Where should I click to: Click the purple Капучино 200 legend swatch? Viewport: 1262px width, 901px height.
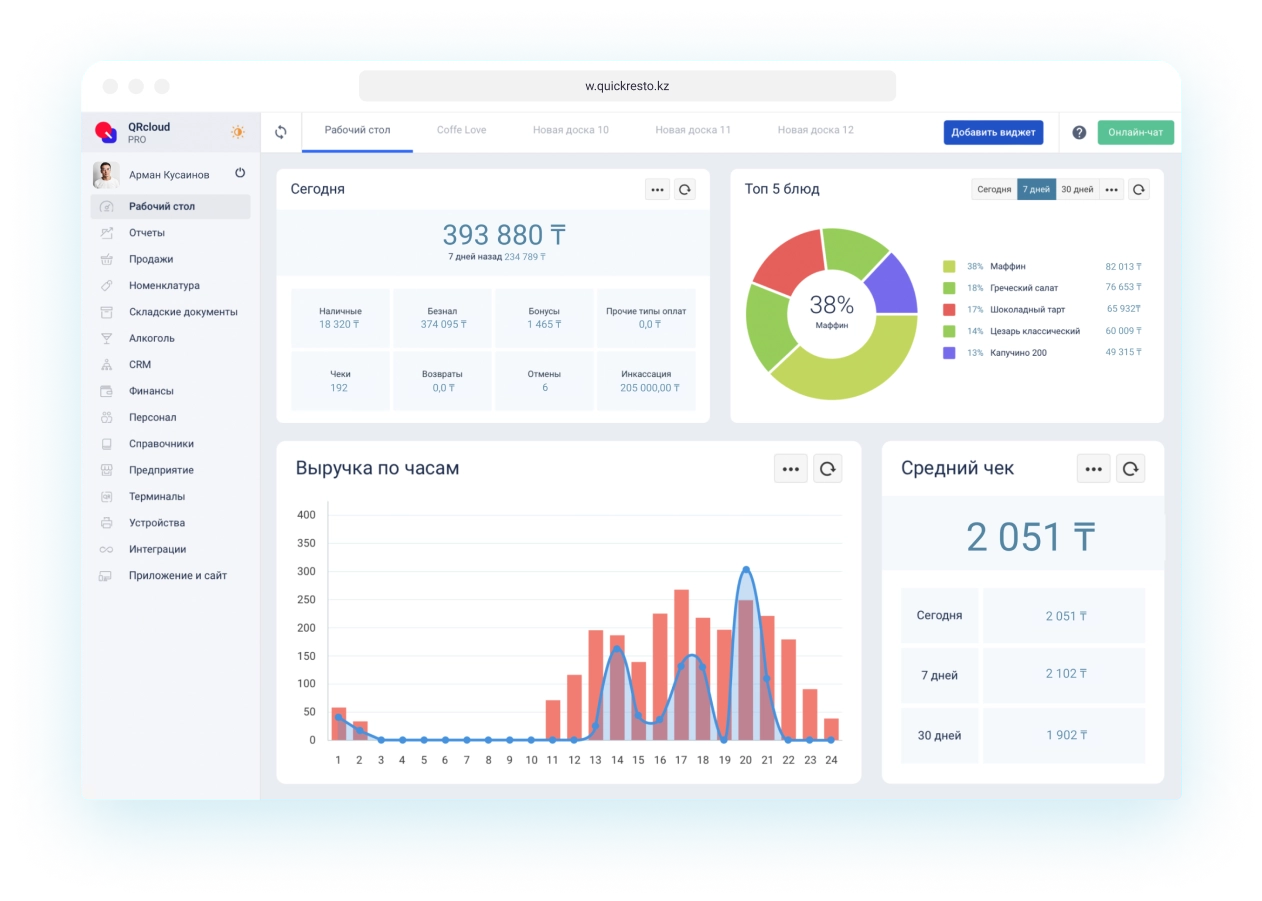949,353
